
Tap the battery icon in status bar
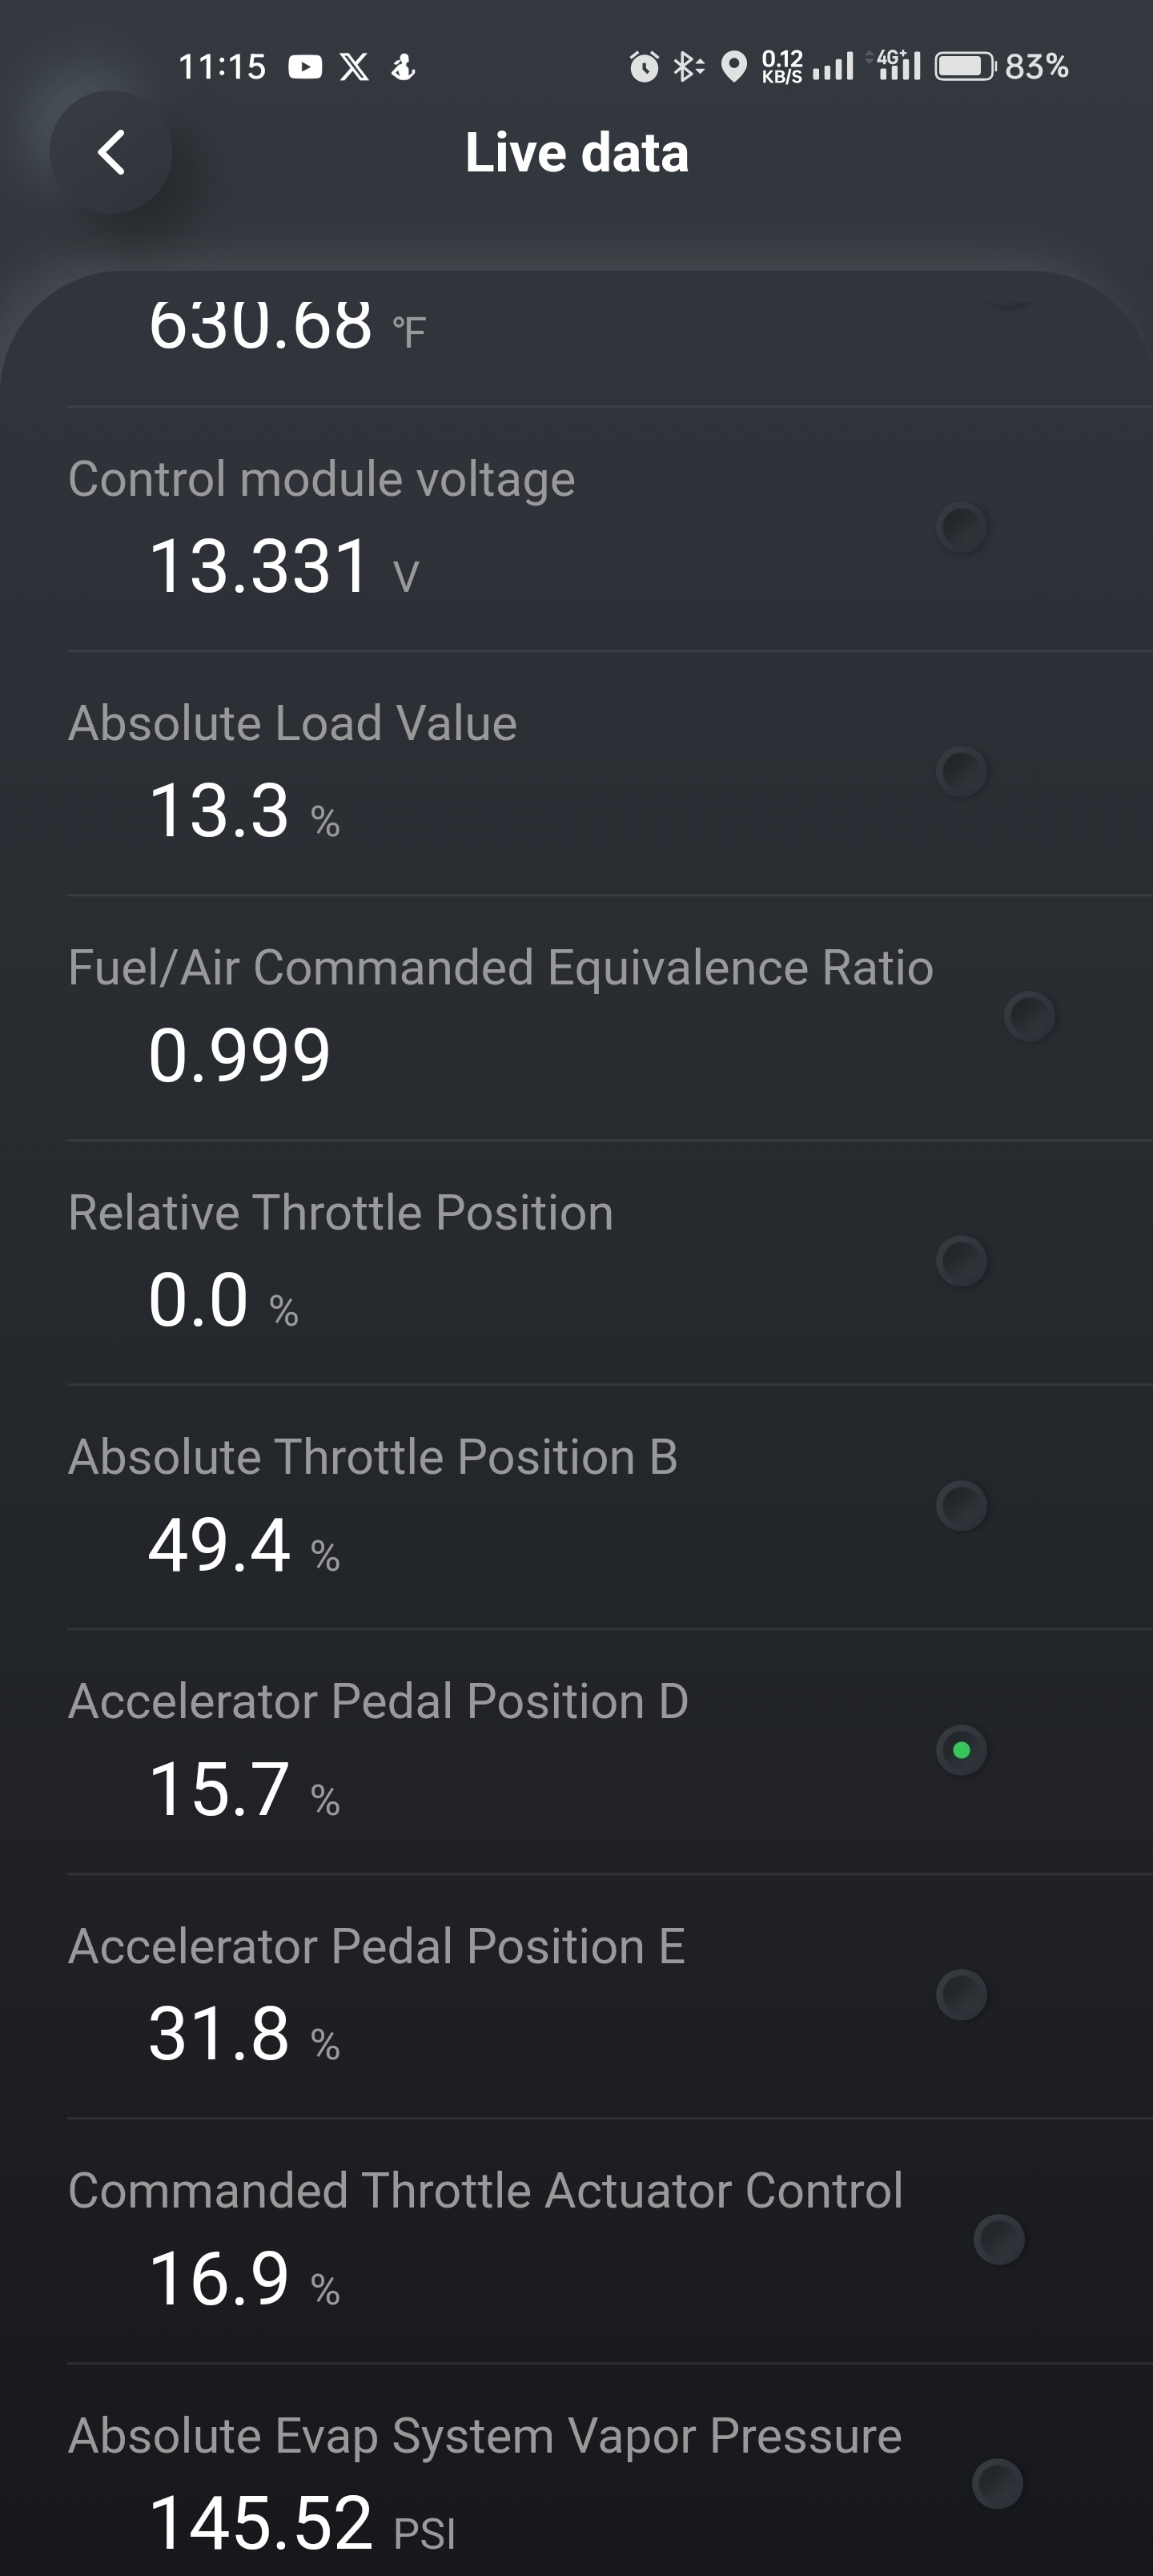(964, 67)
